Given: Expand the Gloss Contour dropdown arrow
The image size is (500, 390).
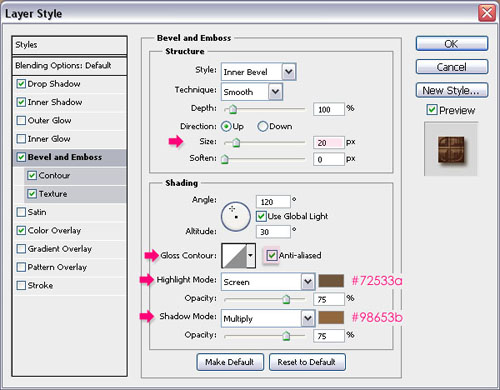Looking at the screenshot, I should 251,256.
